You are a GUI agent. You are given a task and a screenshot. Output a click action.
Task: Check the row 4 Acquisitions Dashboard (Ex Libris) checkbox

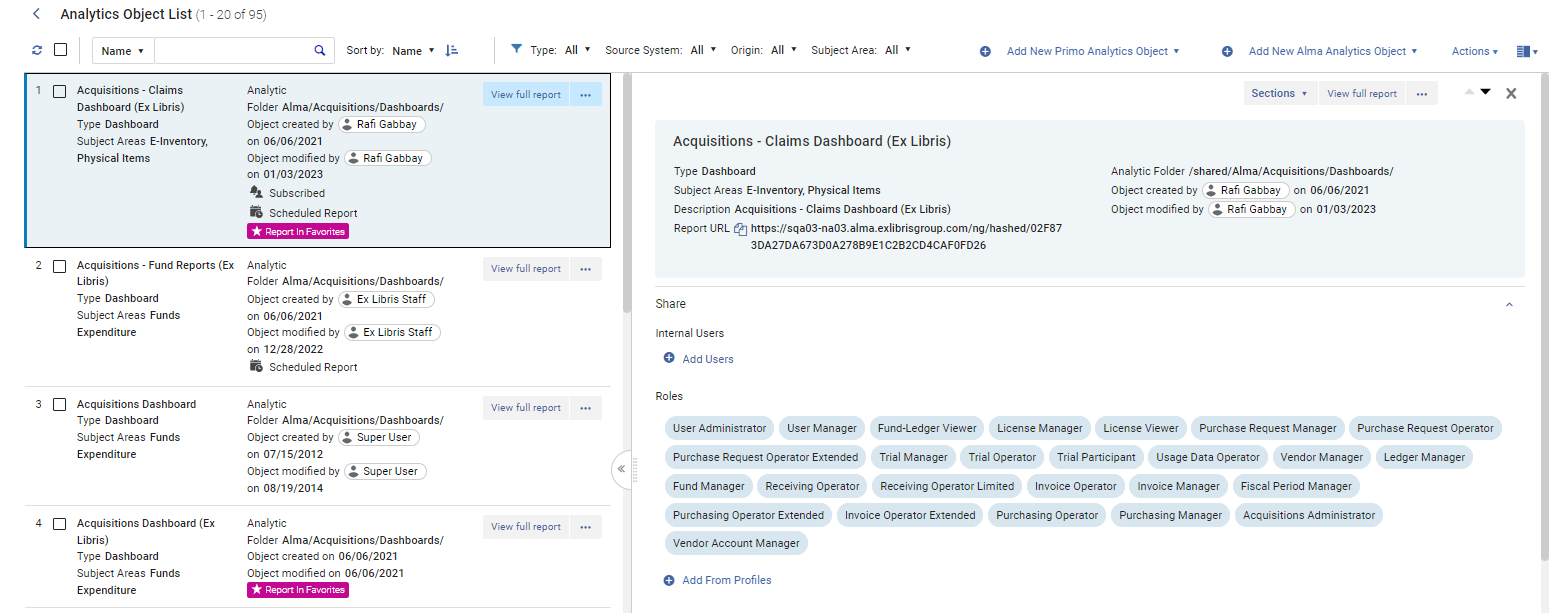click(59, 524)
